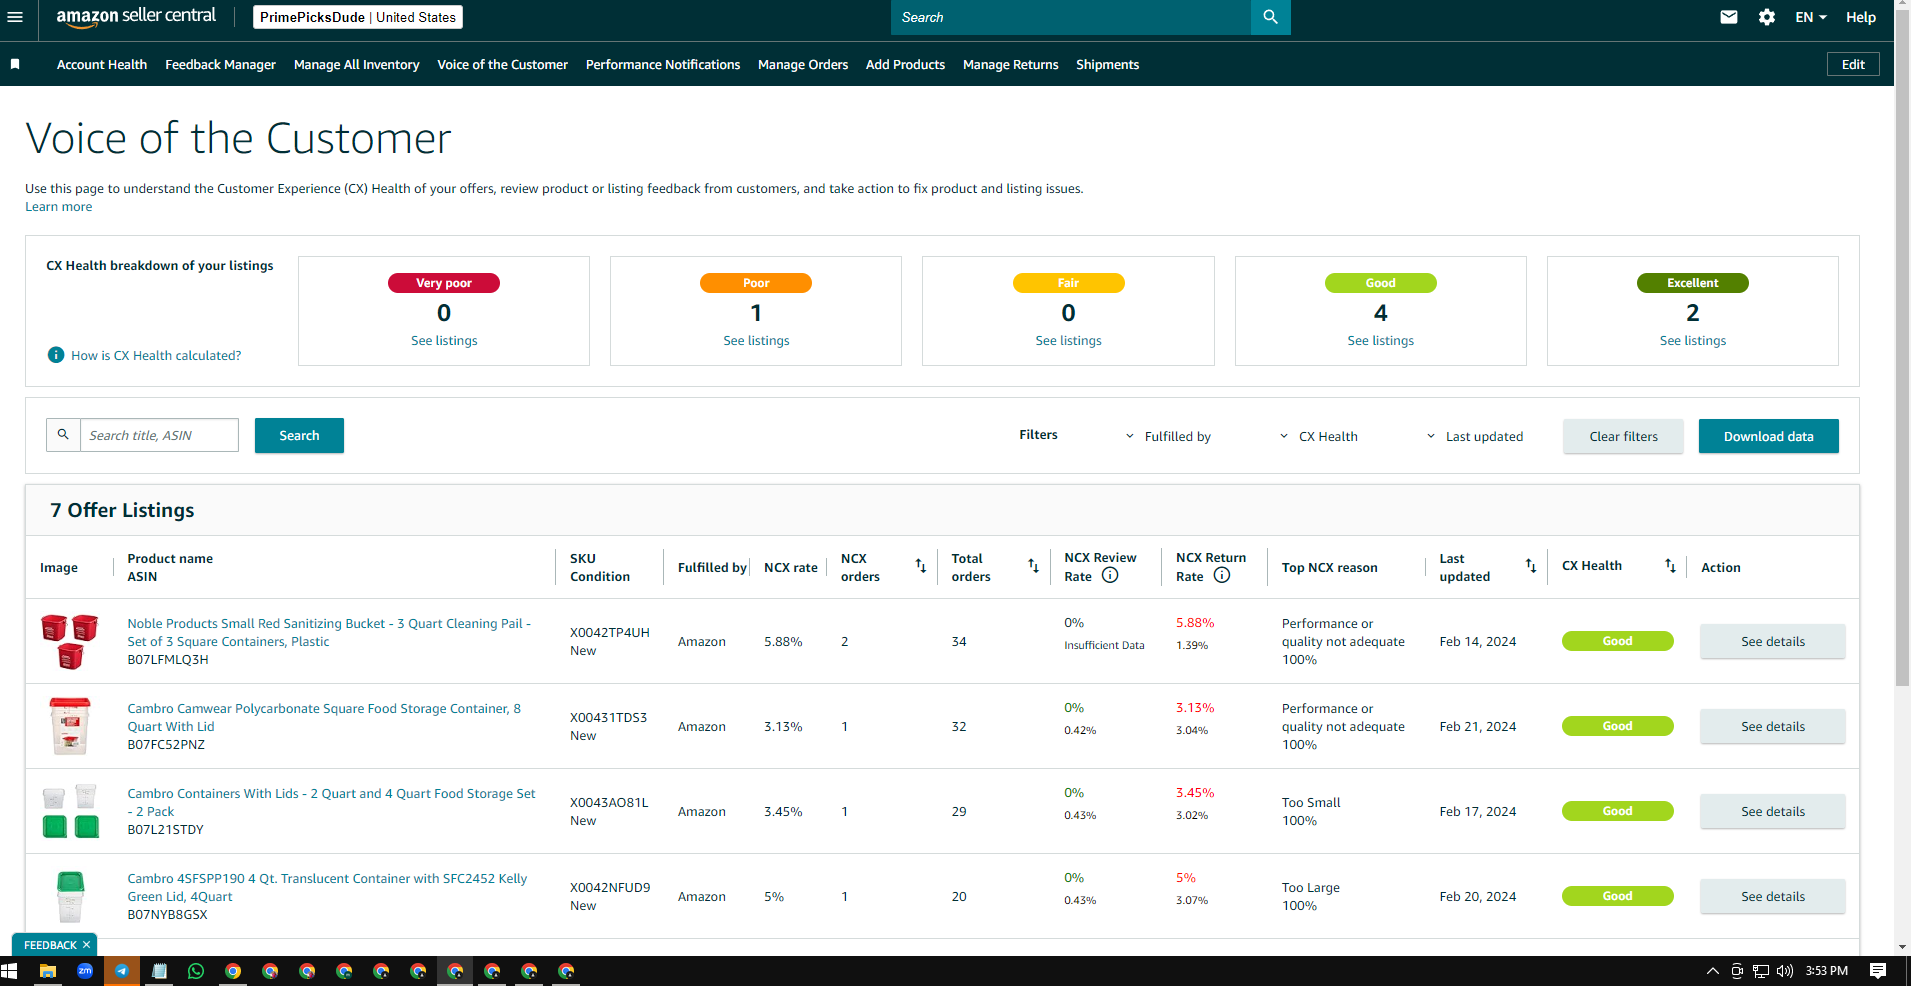The width and height of the screenshot is (1911, 986).
Task: Sort the table by Total orders
Action: click(1033, 566)
